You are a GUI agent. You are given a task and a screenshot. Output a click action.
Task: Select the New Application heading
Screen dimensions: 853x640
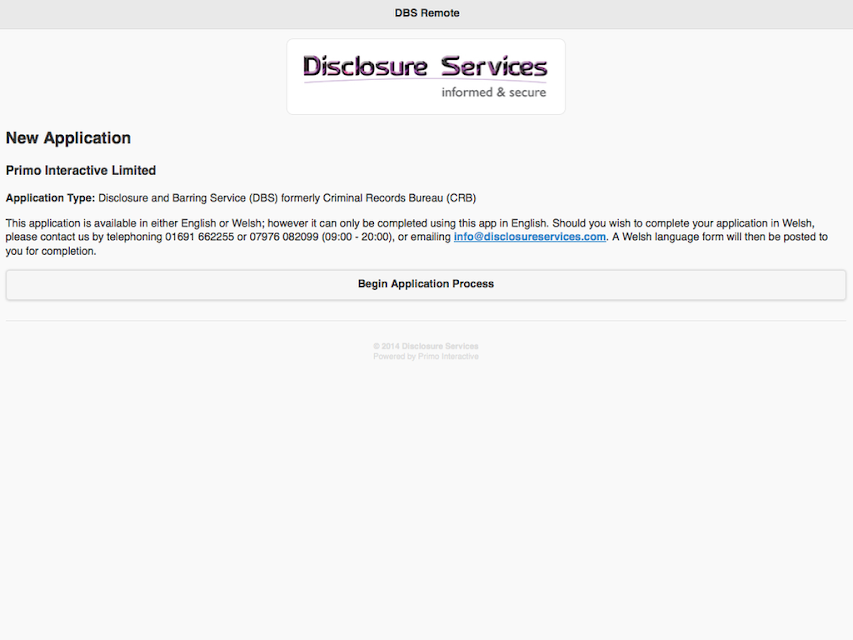pos(69,138)
